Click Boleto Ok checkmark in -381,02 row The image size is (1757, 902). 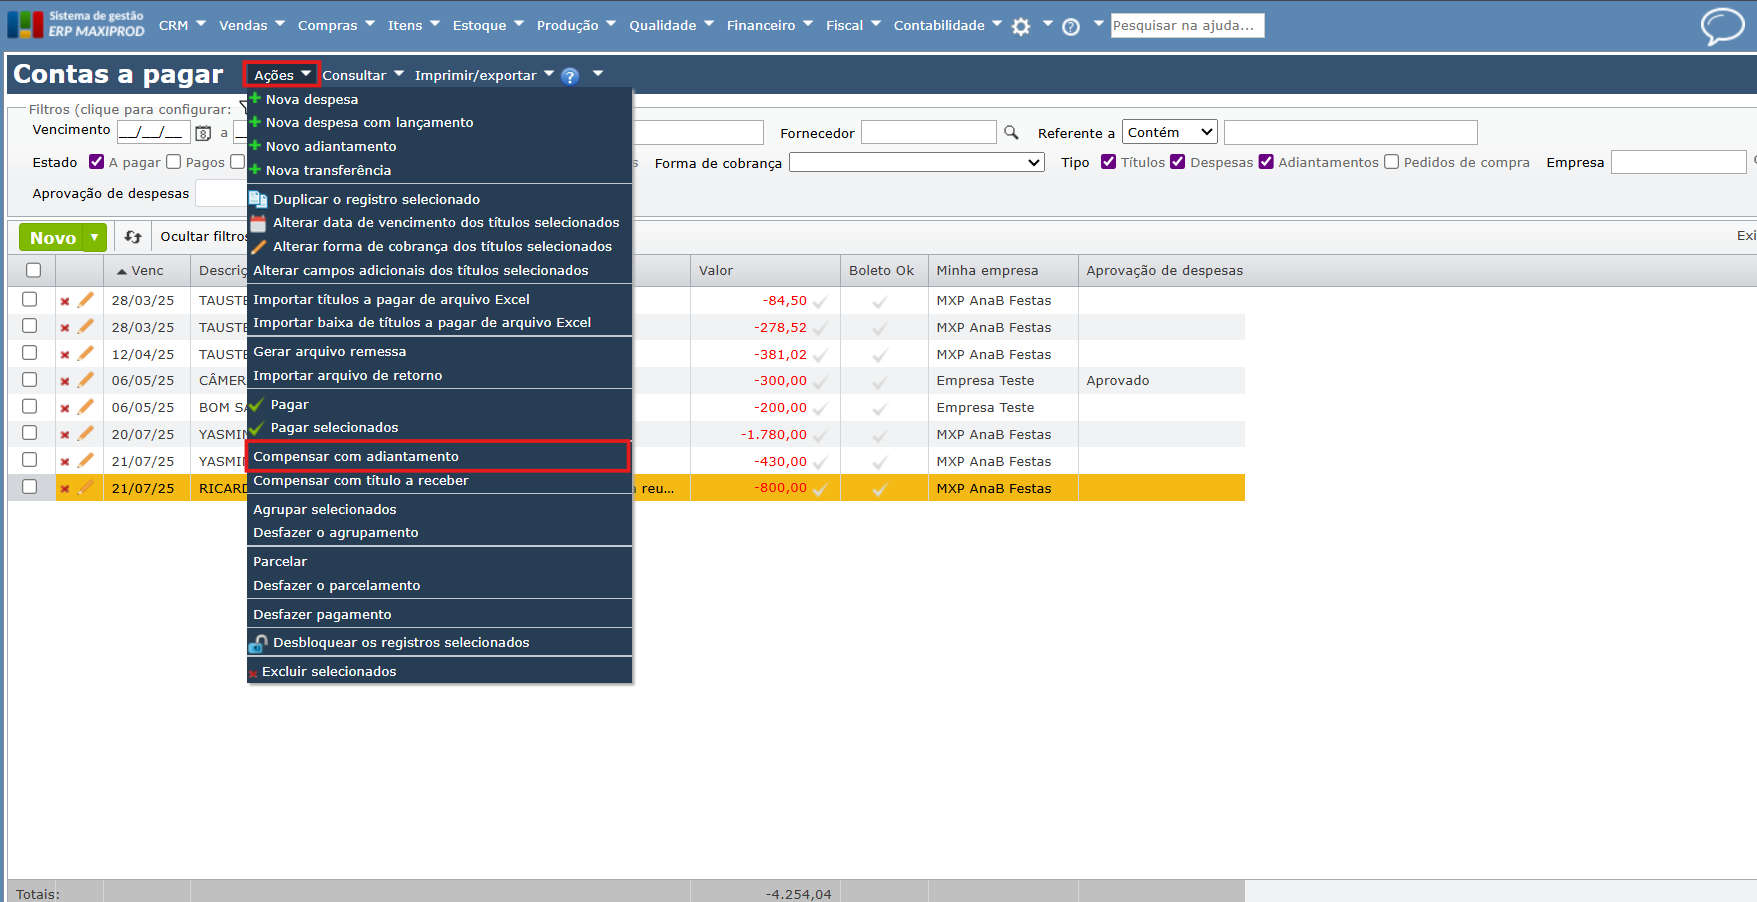[880, 355]
